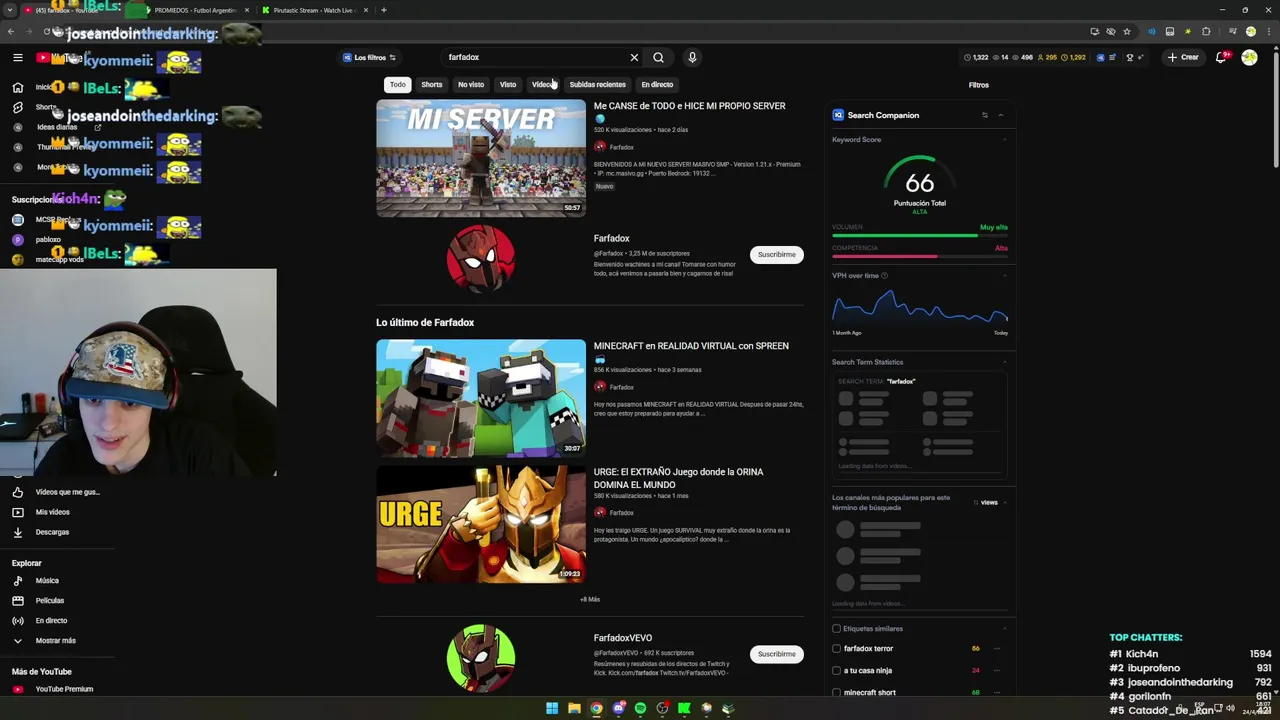The image size is (1280, 720).
Task: Click the Inicio home icon in sidebar
Action: 17,87
